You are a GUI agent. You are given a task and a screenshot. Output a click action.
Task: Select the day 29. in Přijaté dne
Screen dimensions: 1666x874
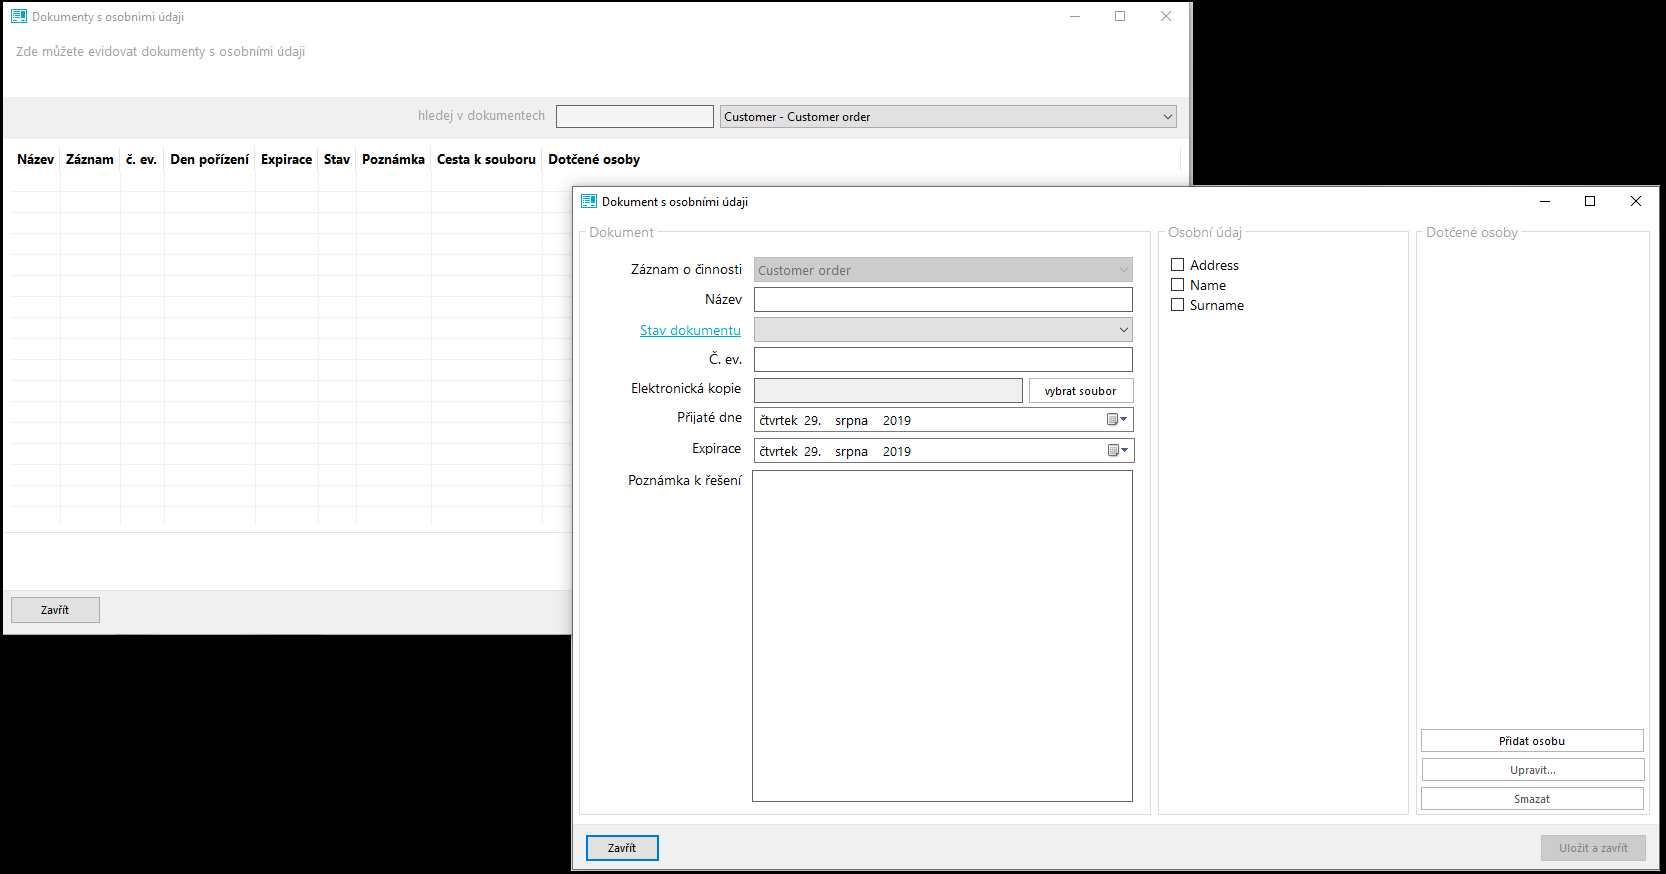[812, 421]
